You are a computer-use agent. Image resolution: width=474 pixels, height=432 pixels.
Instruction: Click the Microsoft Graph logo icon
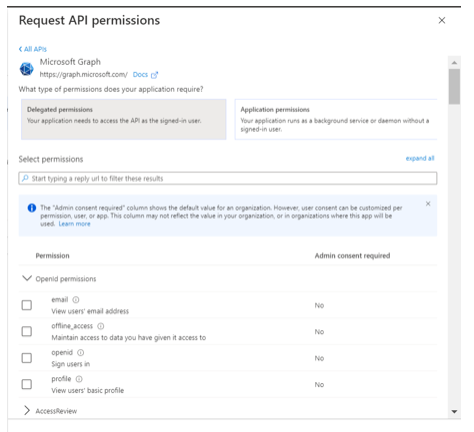[x=27, y=69]
